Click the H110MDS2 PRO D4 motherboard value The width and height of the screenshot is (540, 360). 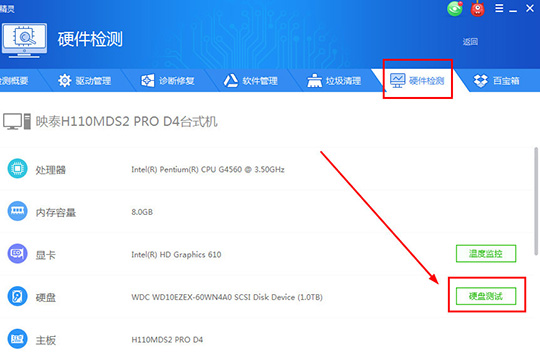167,340
